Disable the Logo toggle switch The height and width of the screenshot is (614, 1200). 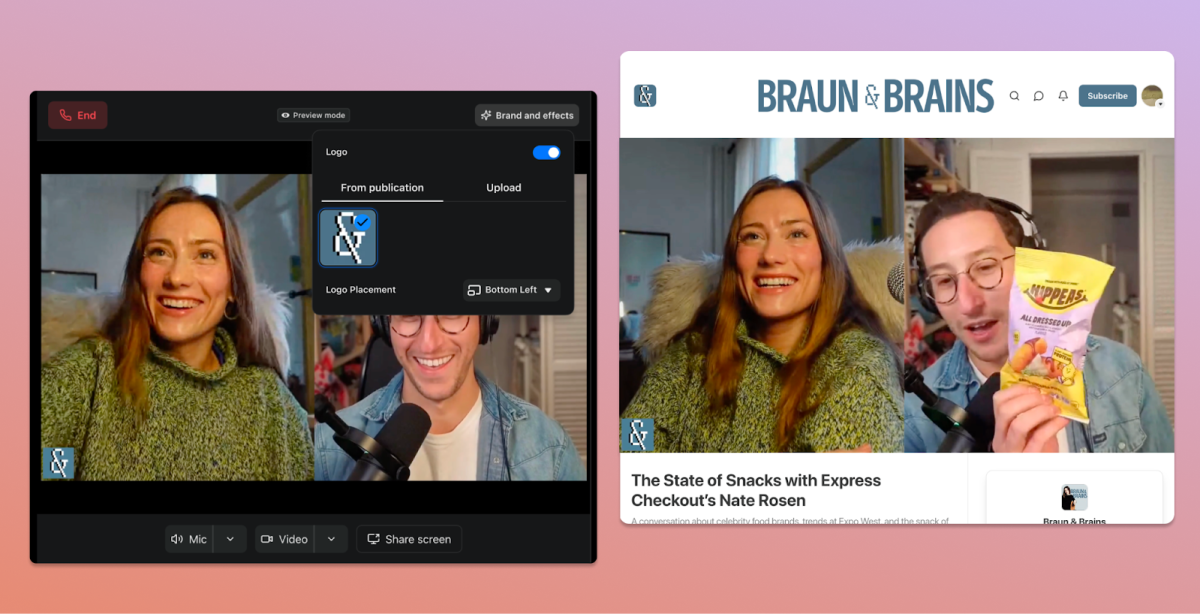(x=546, y=151)
